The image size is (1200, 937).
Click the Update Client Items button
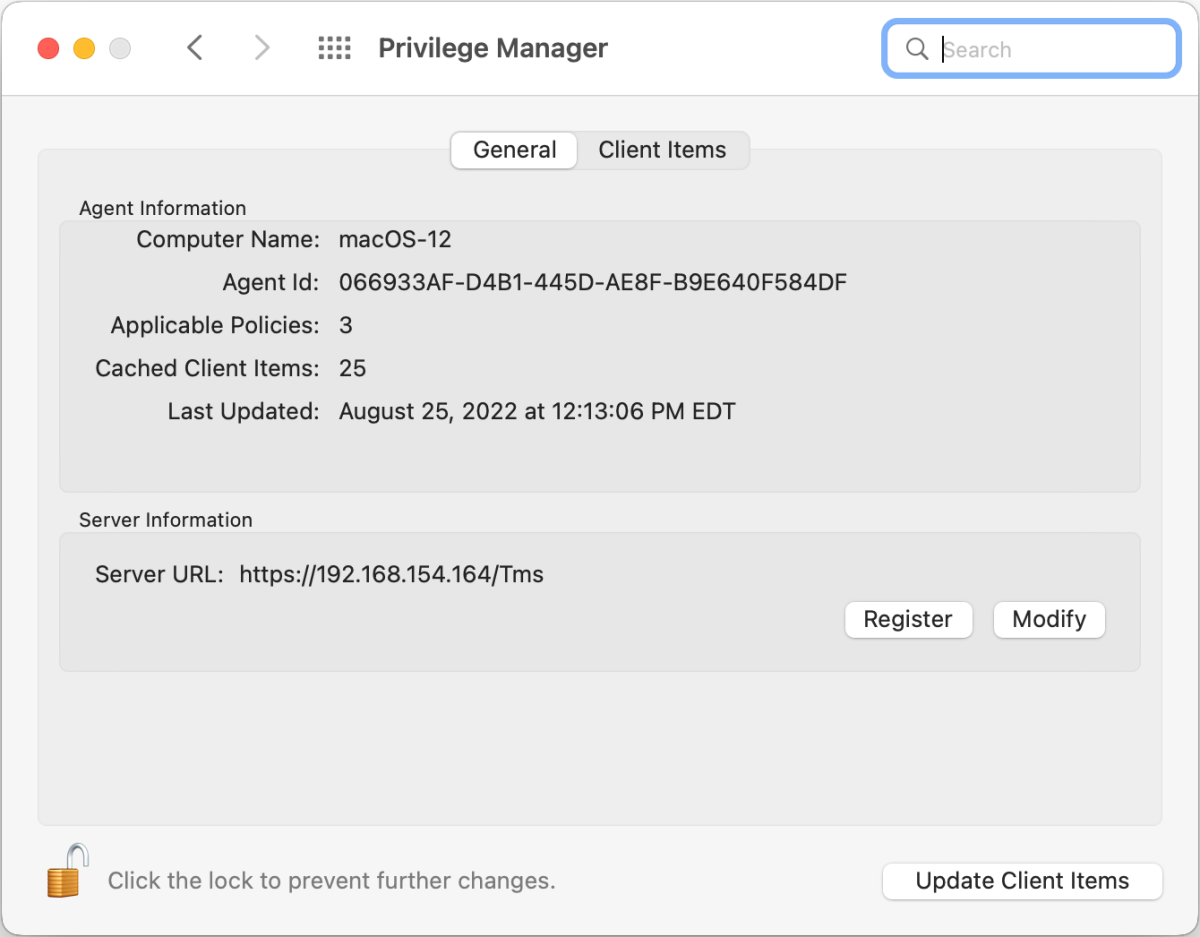1022,881
